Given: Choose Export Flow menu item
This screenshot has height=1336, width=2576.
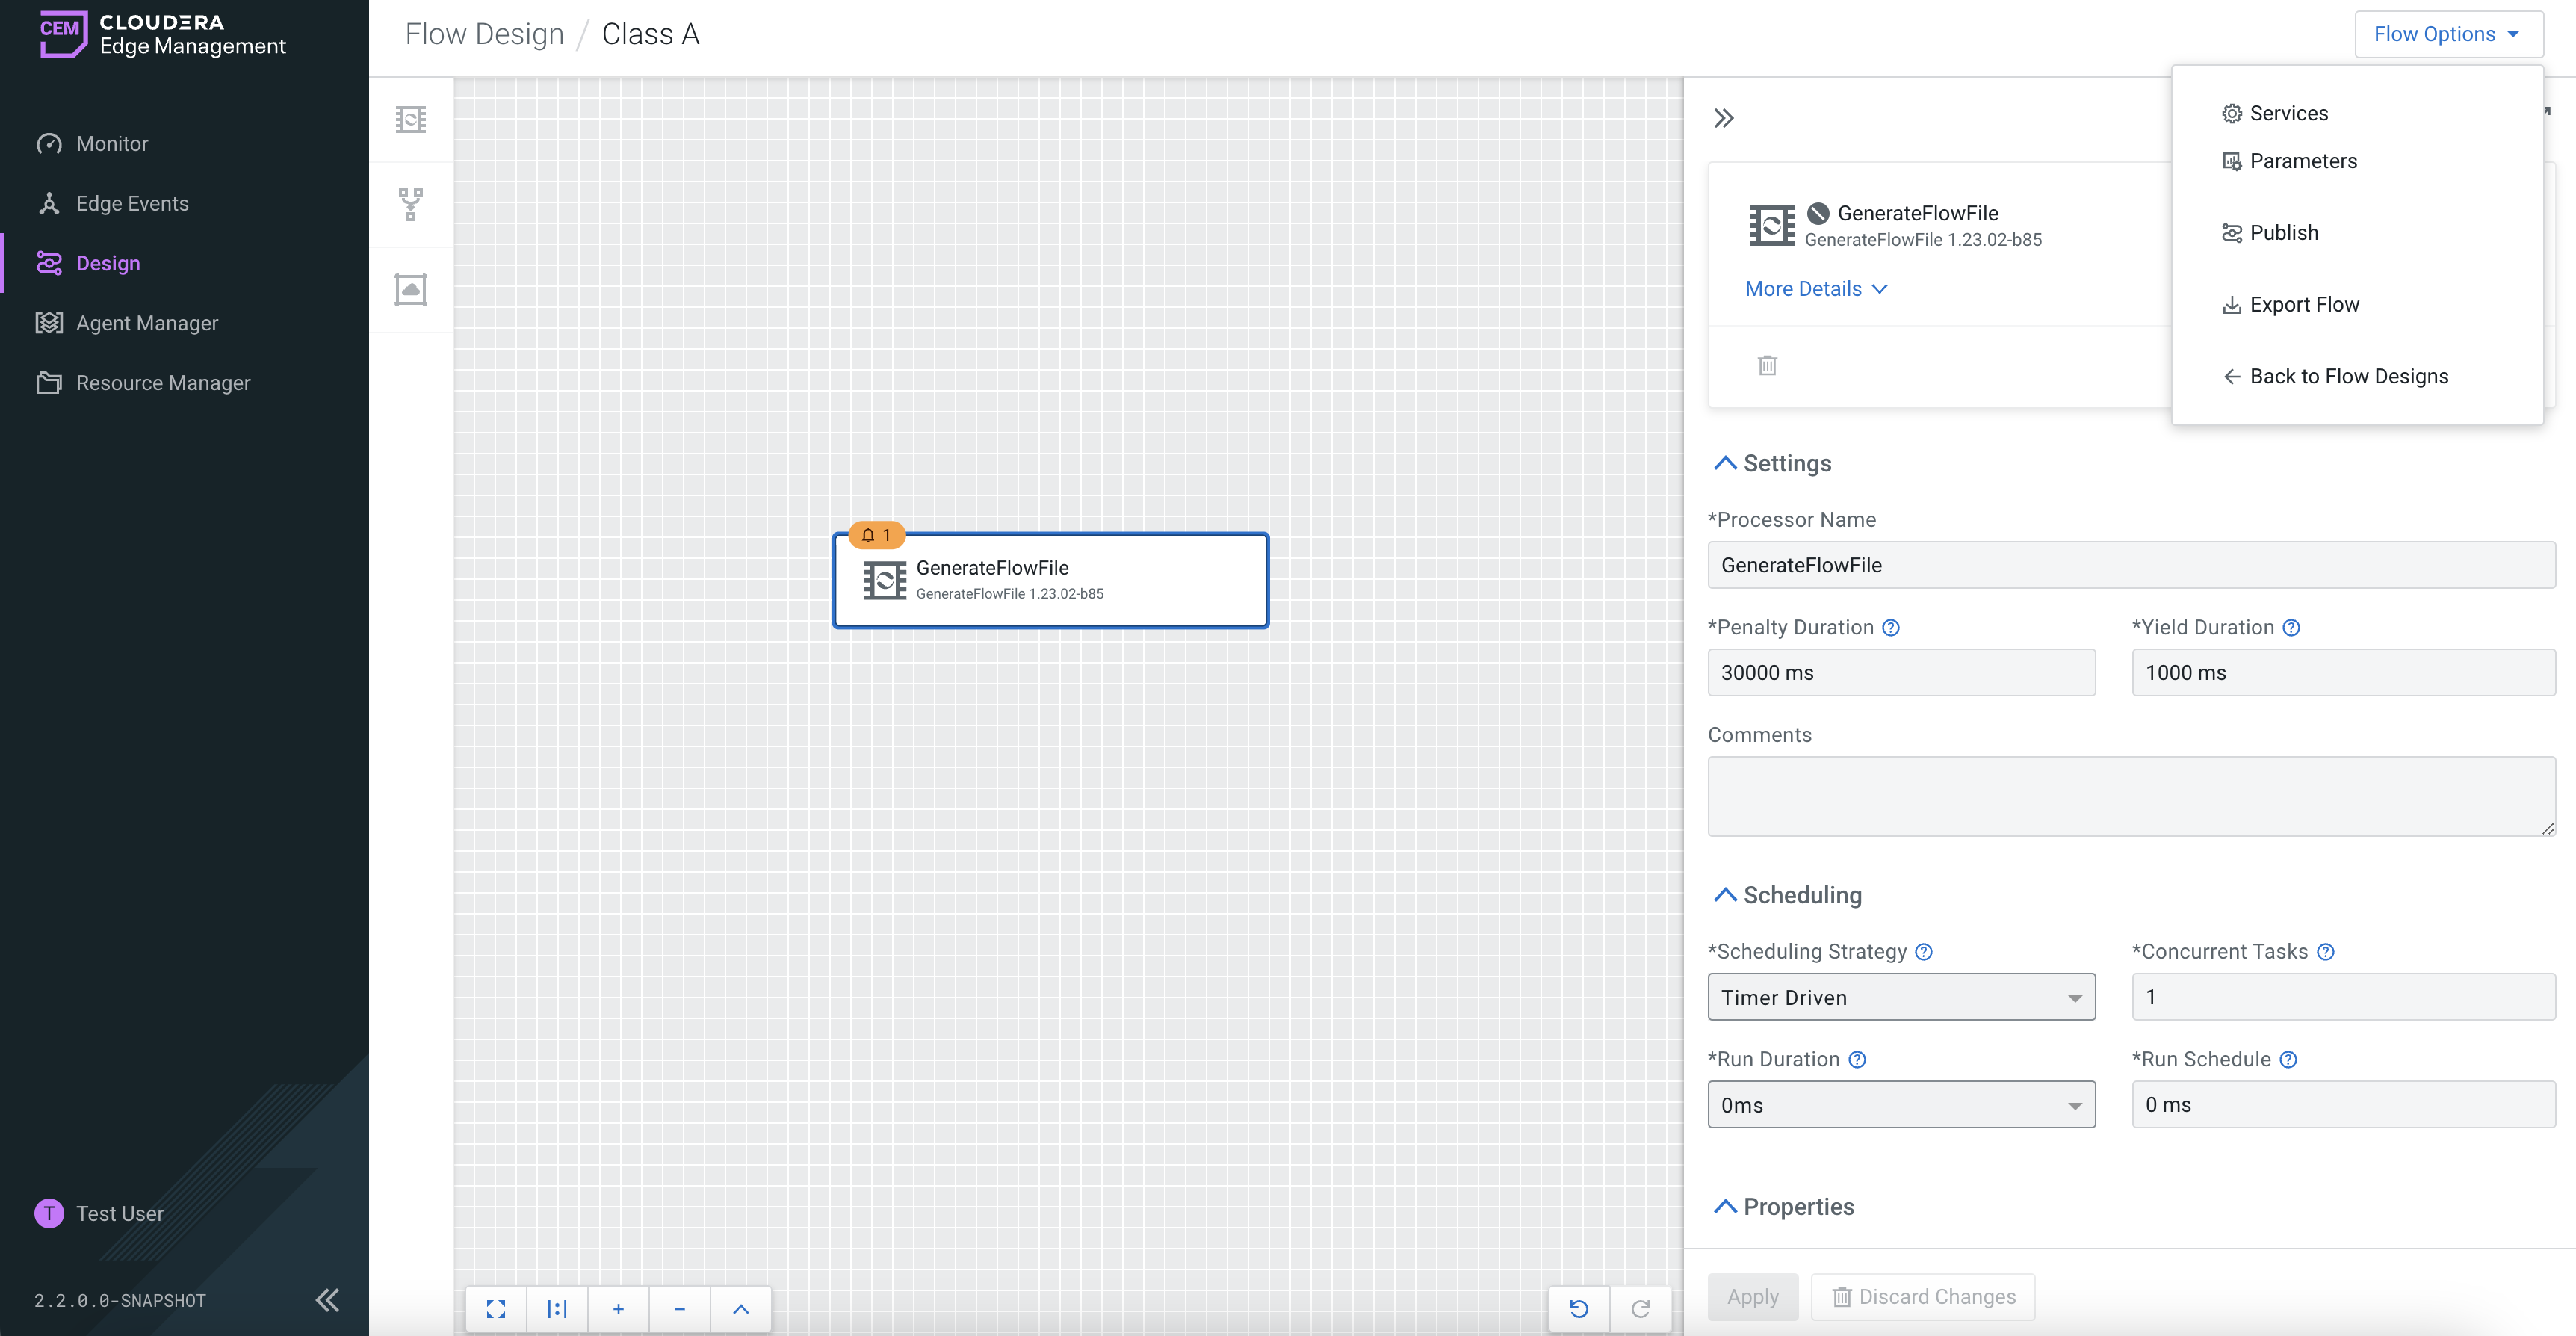Looking at the screenshot, I should 2303,305.
